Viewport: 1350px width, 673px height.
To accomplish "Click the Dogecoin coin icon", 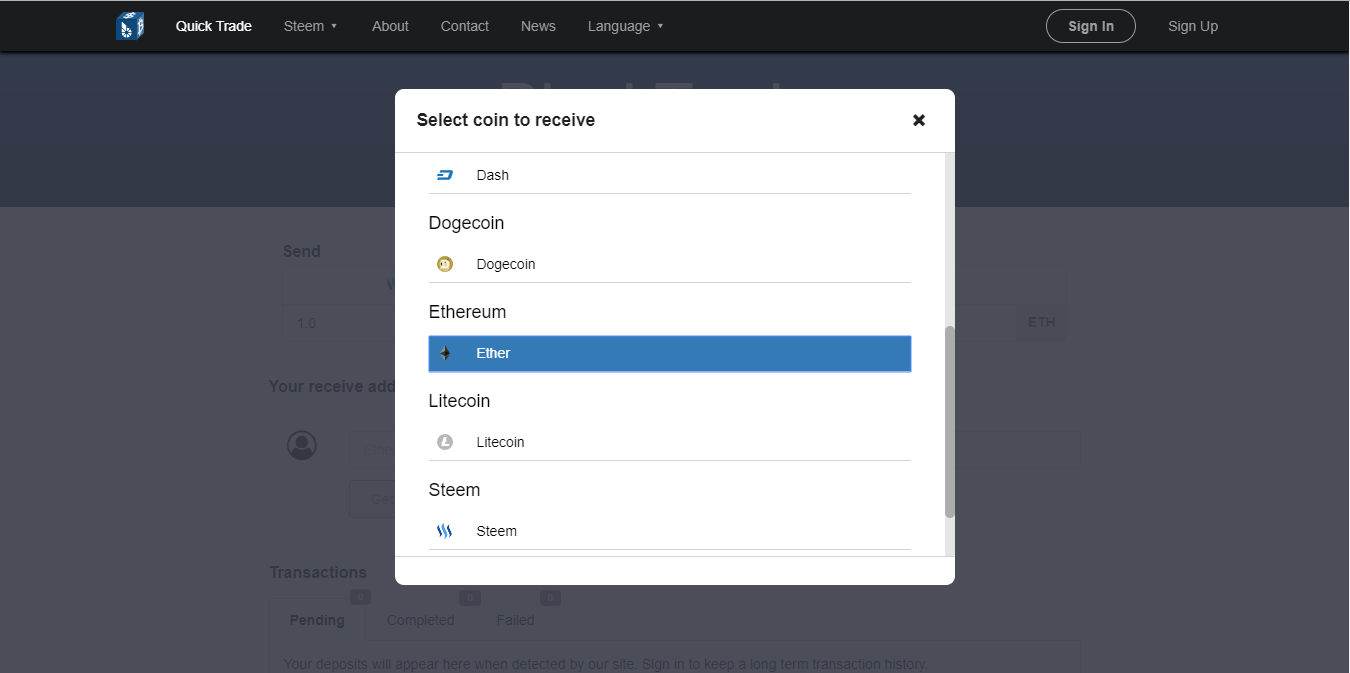I will [445, 264].
